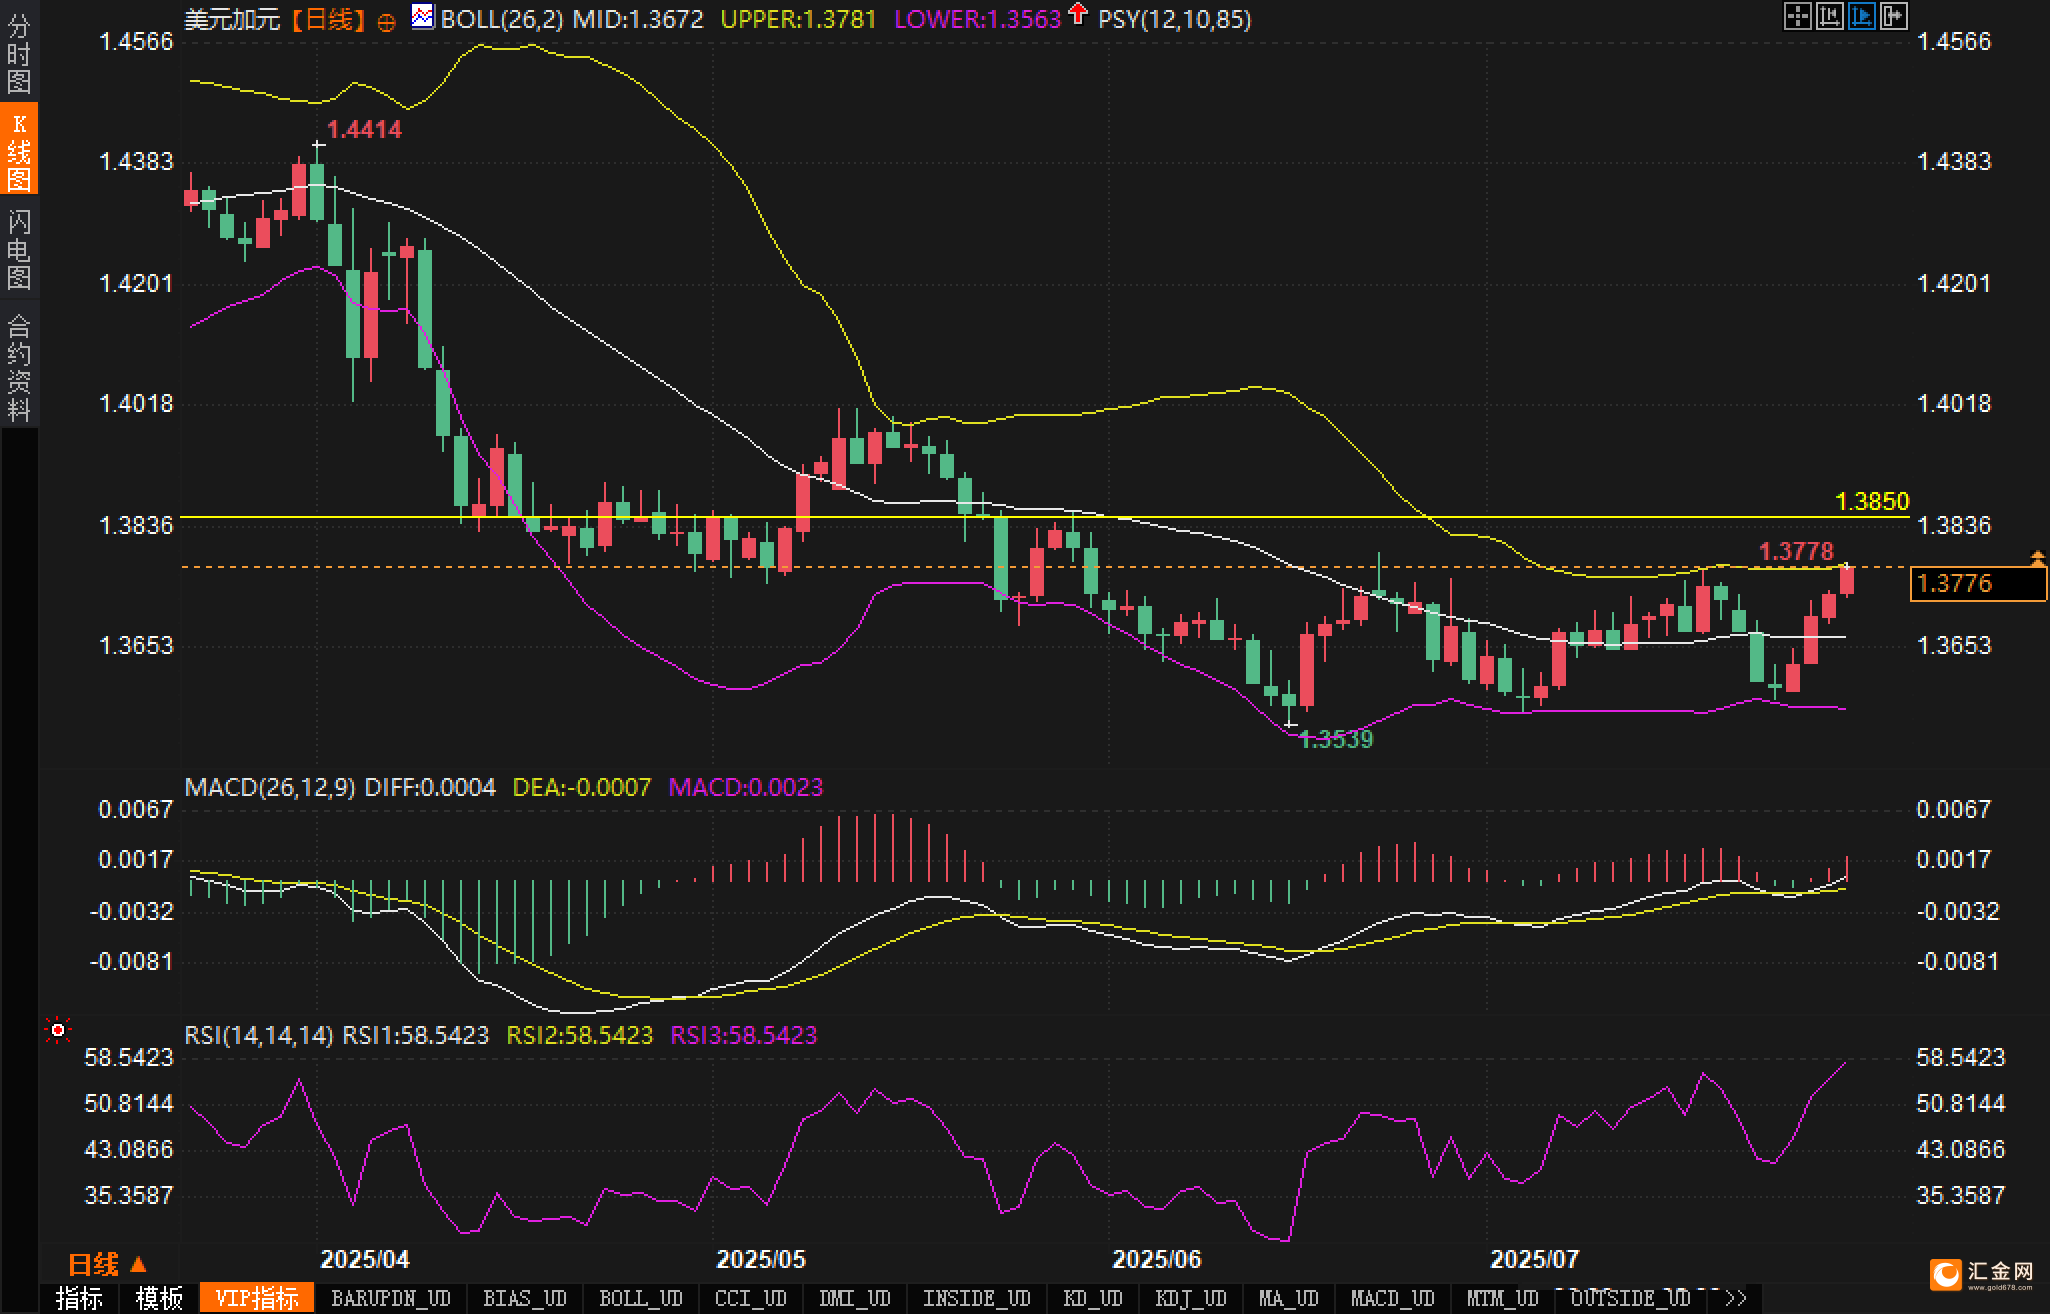Apply the OUTSIDE_UD indicator
The image size is (2050, 1314).
[x=1631, y=1298]
